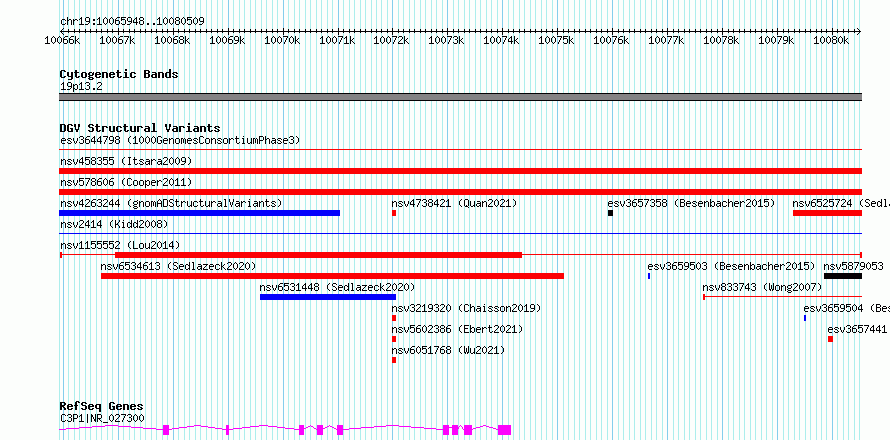Click the RefSeq Genes track title
Screen dimensions: 890x440
point(101,407)
